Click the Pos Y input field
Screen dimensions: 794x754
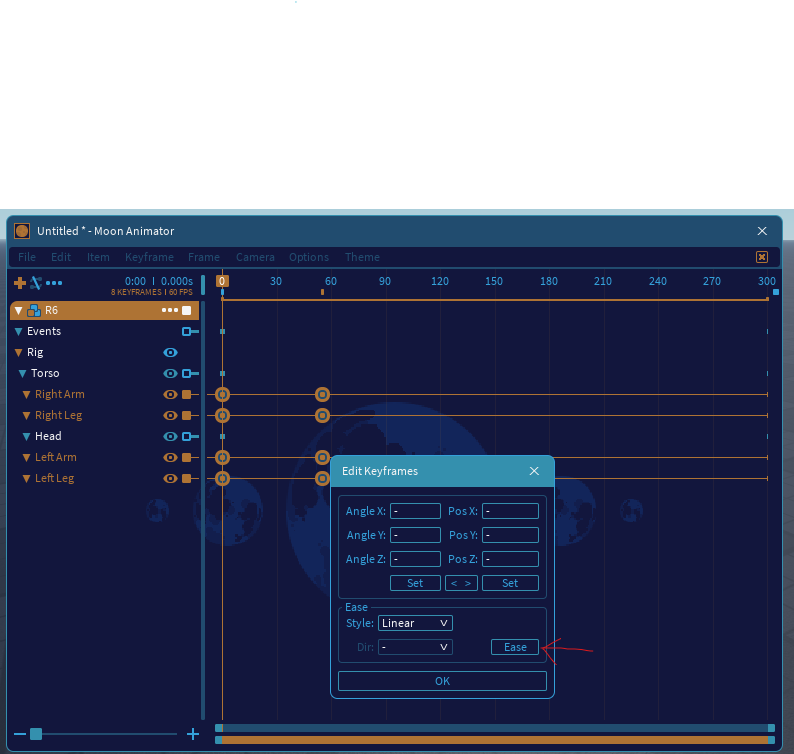click(x=510, y=535)
